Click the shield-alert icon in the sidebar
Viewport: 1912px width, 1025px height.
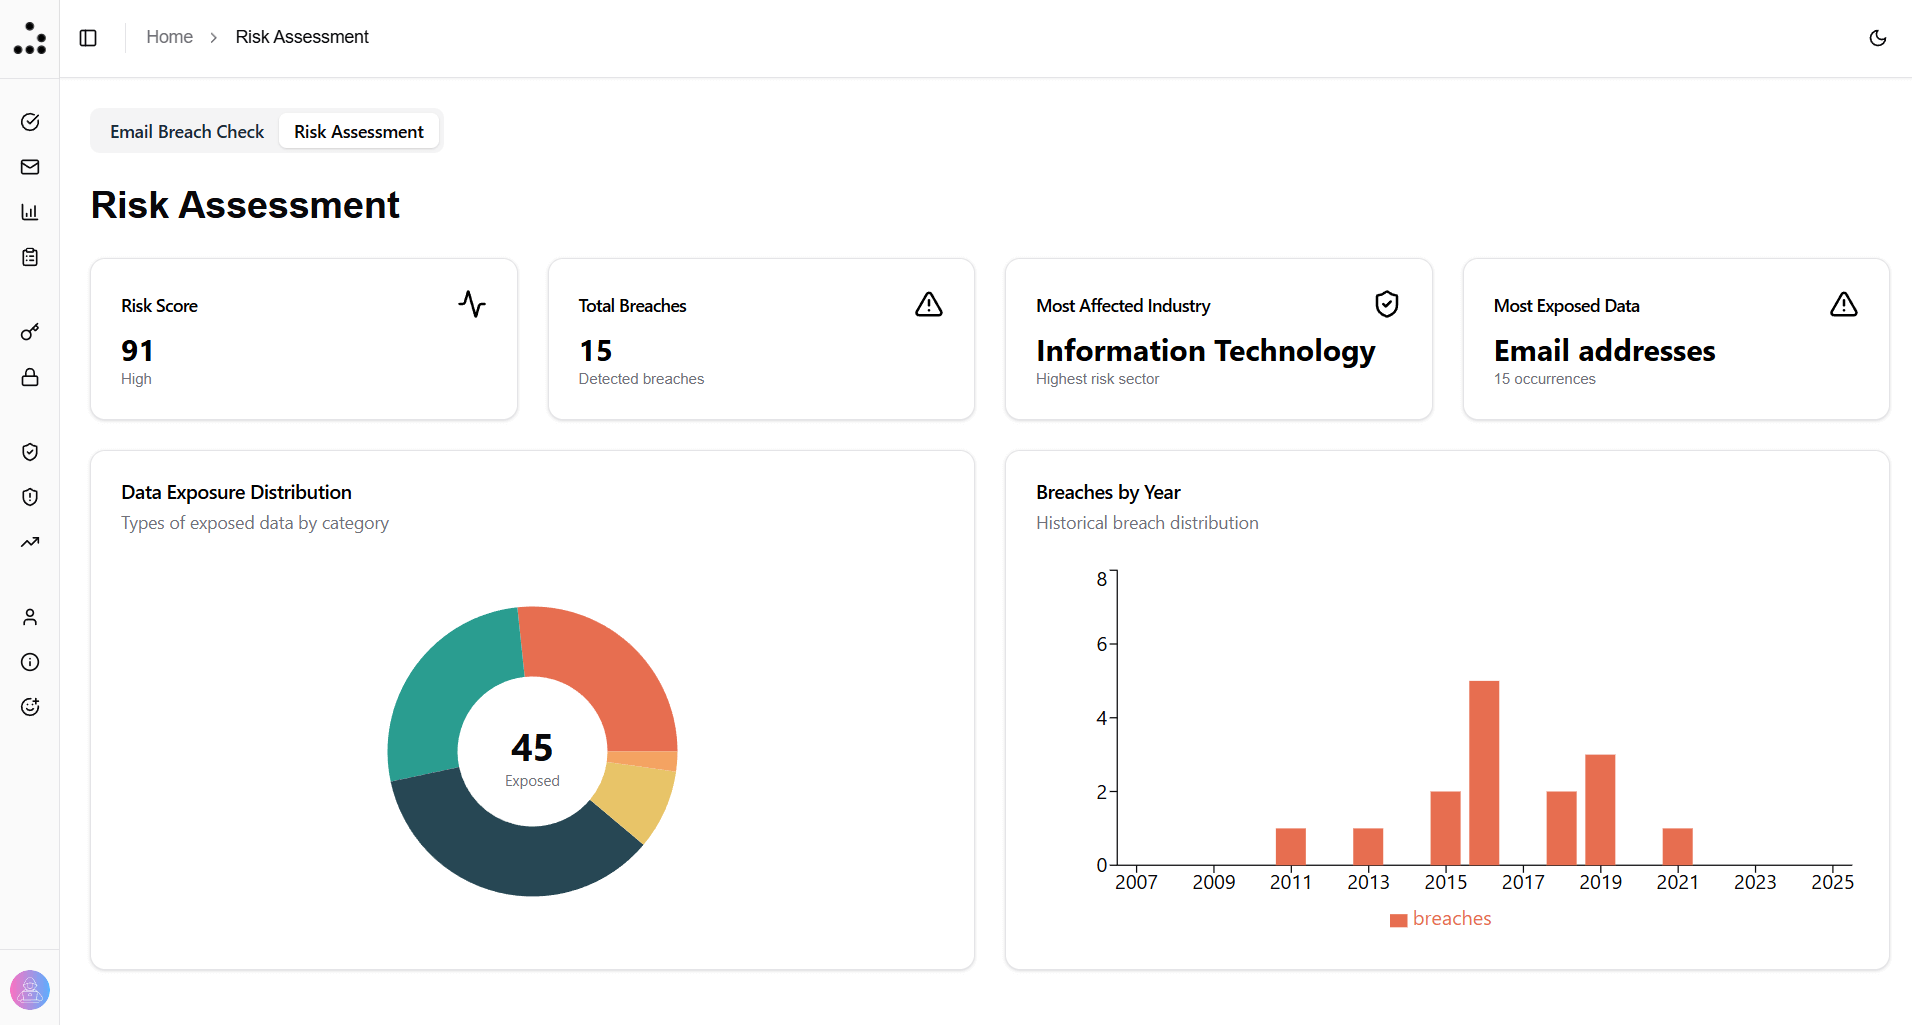[30, 497]
